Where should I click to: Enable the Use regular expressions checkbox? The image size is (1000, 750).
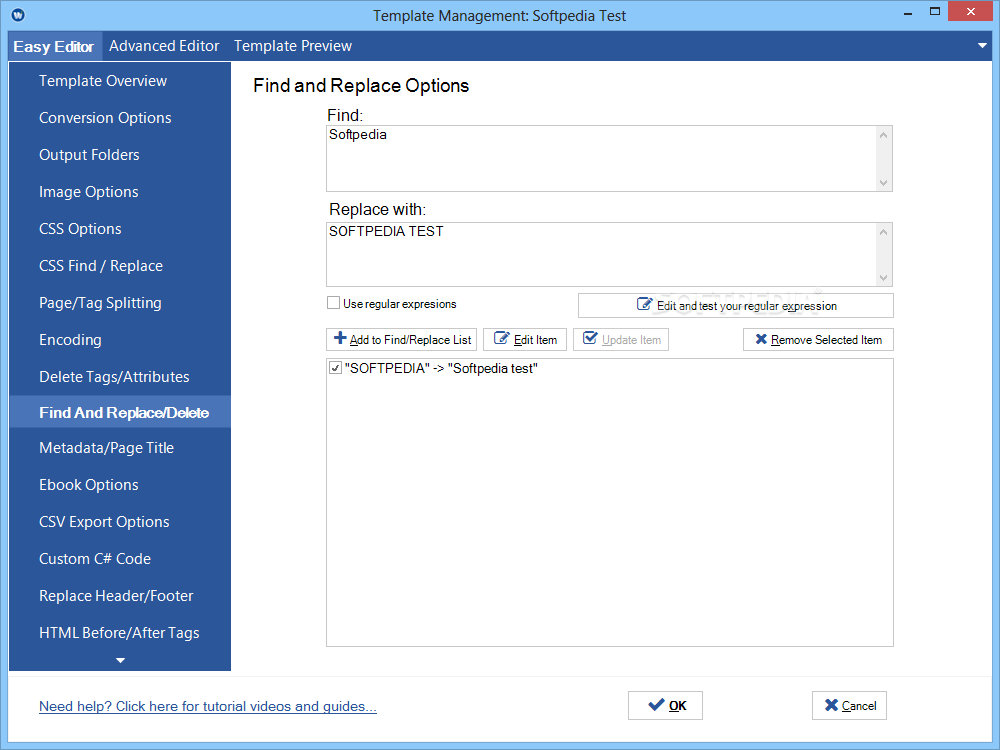333,303
